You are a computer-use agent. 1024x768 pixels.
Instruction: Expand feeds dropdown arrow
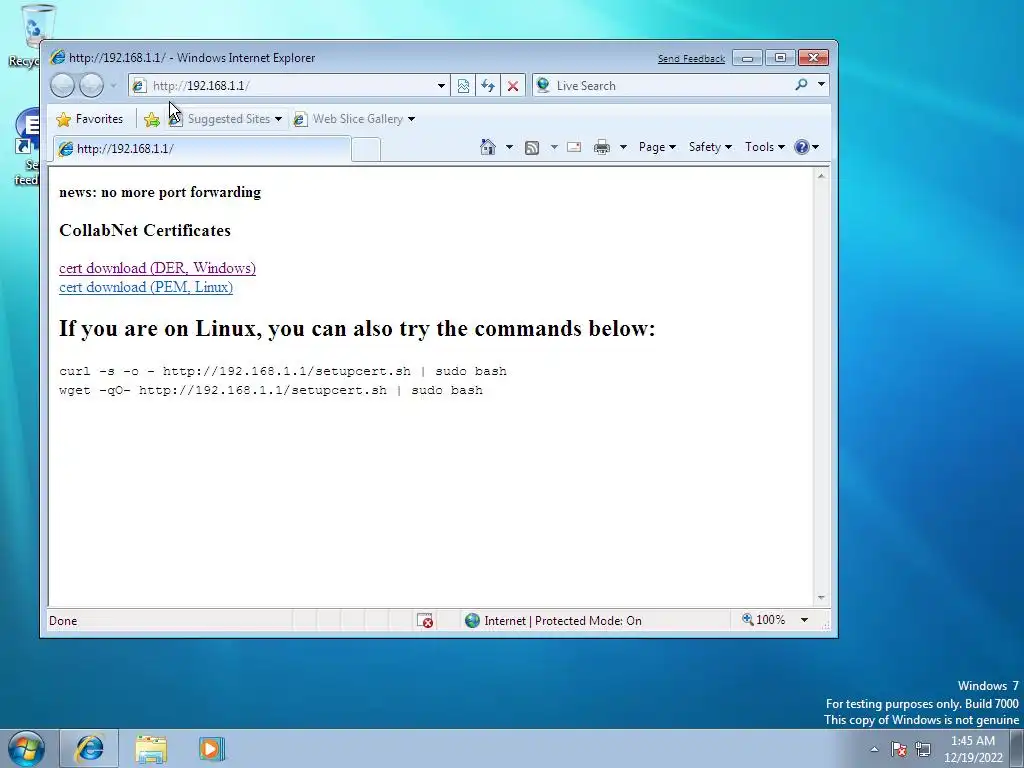coord(554,147)
